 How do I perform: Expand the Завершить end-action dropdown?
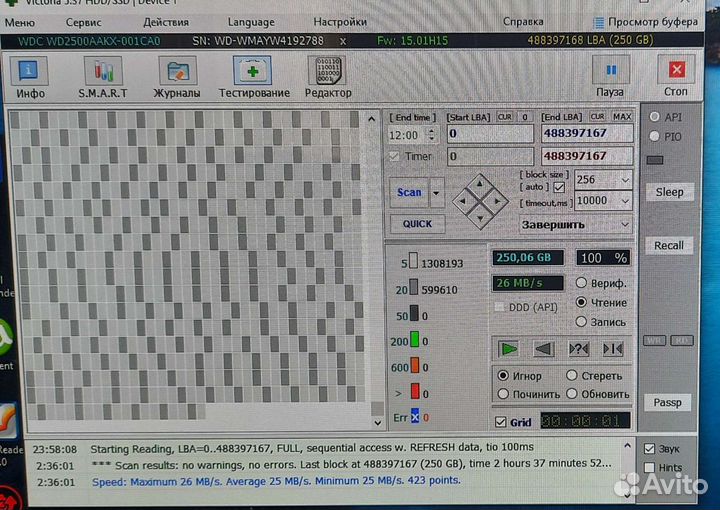pyautogui.click(x=624, y=225)
